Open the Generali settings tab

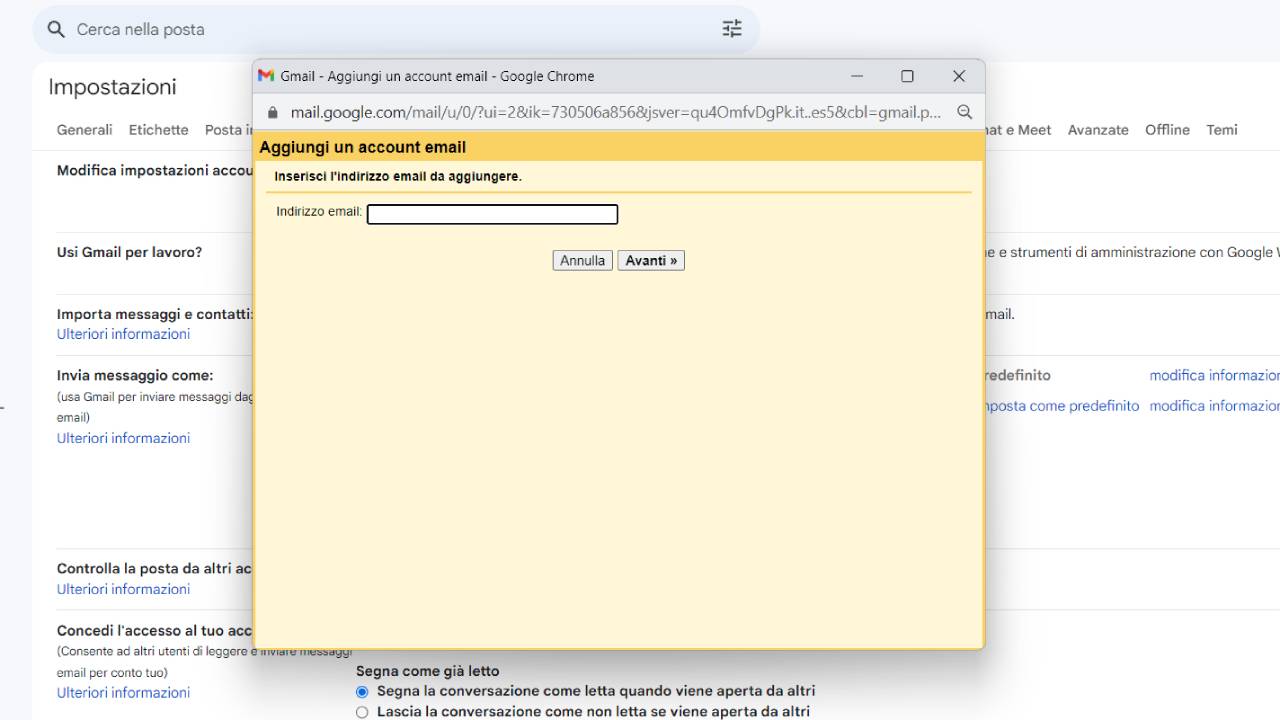pos(84,129)
